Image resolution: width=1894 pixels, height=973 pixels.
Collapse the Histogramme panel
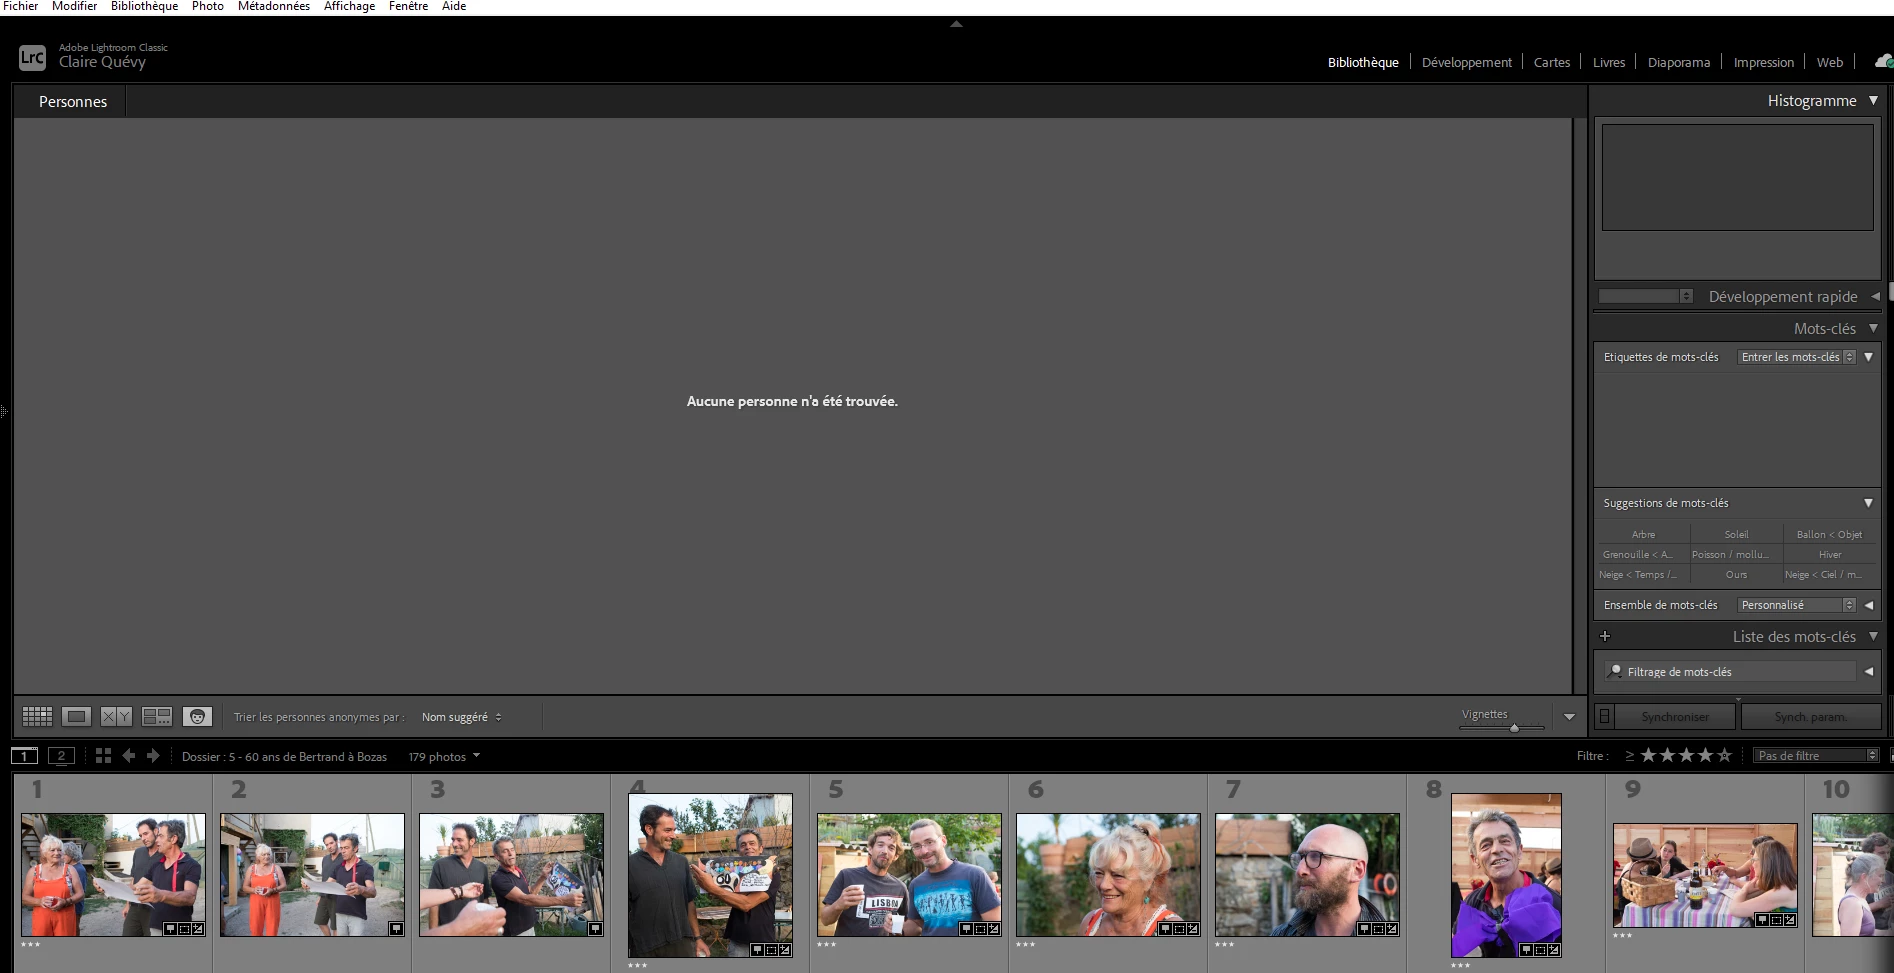[x=1873, y=100]
